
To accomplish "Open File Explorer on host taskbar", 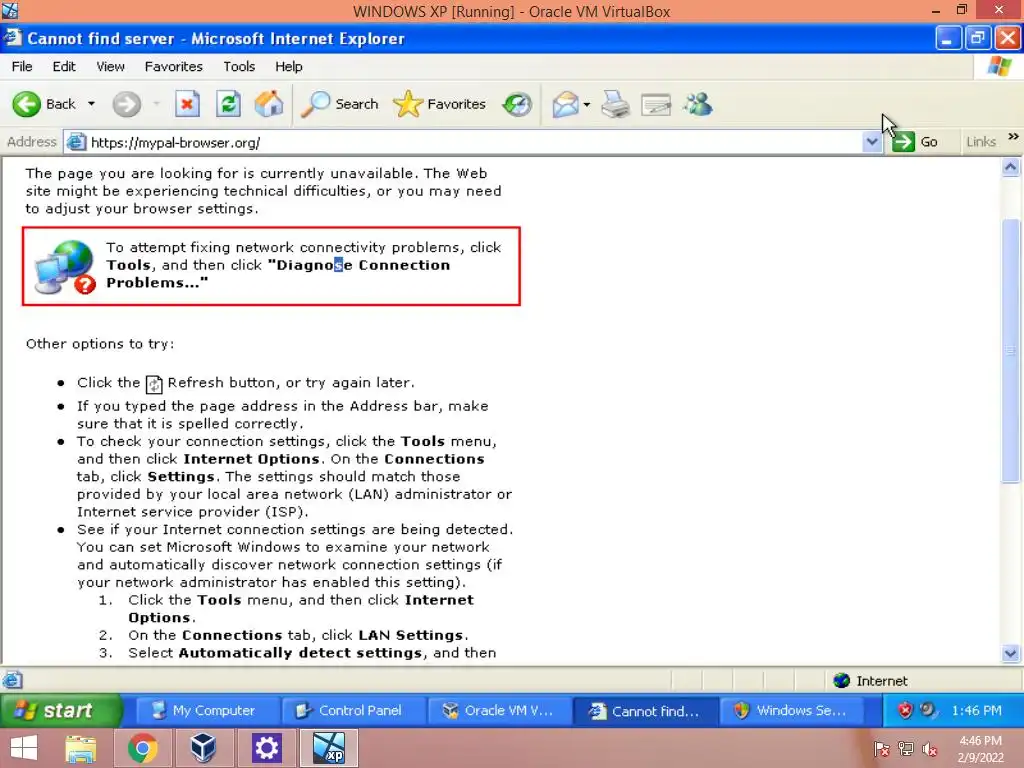I will click(81, 748).
